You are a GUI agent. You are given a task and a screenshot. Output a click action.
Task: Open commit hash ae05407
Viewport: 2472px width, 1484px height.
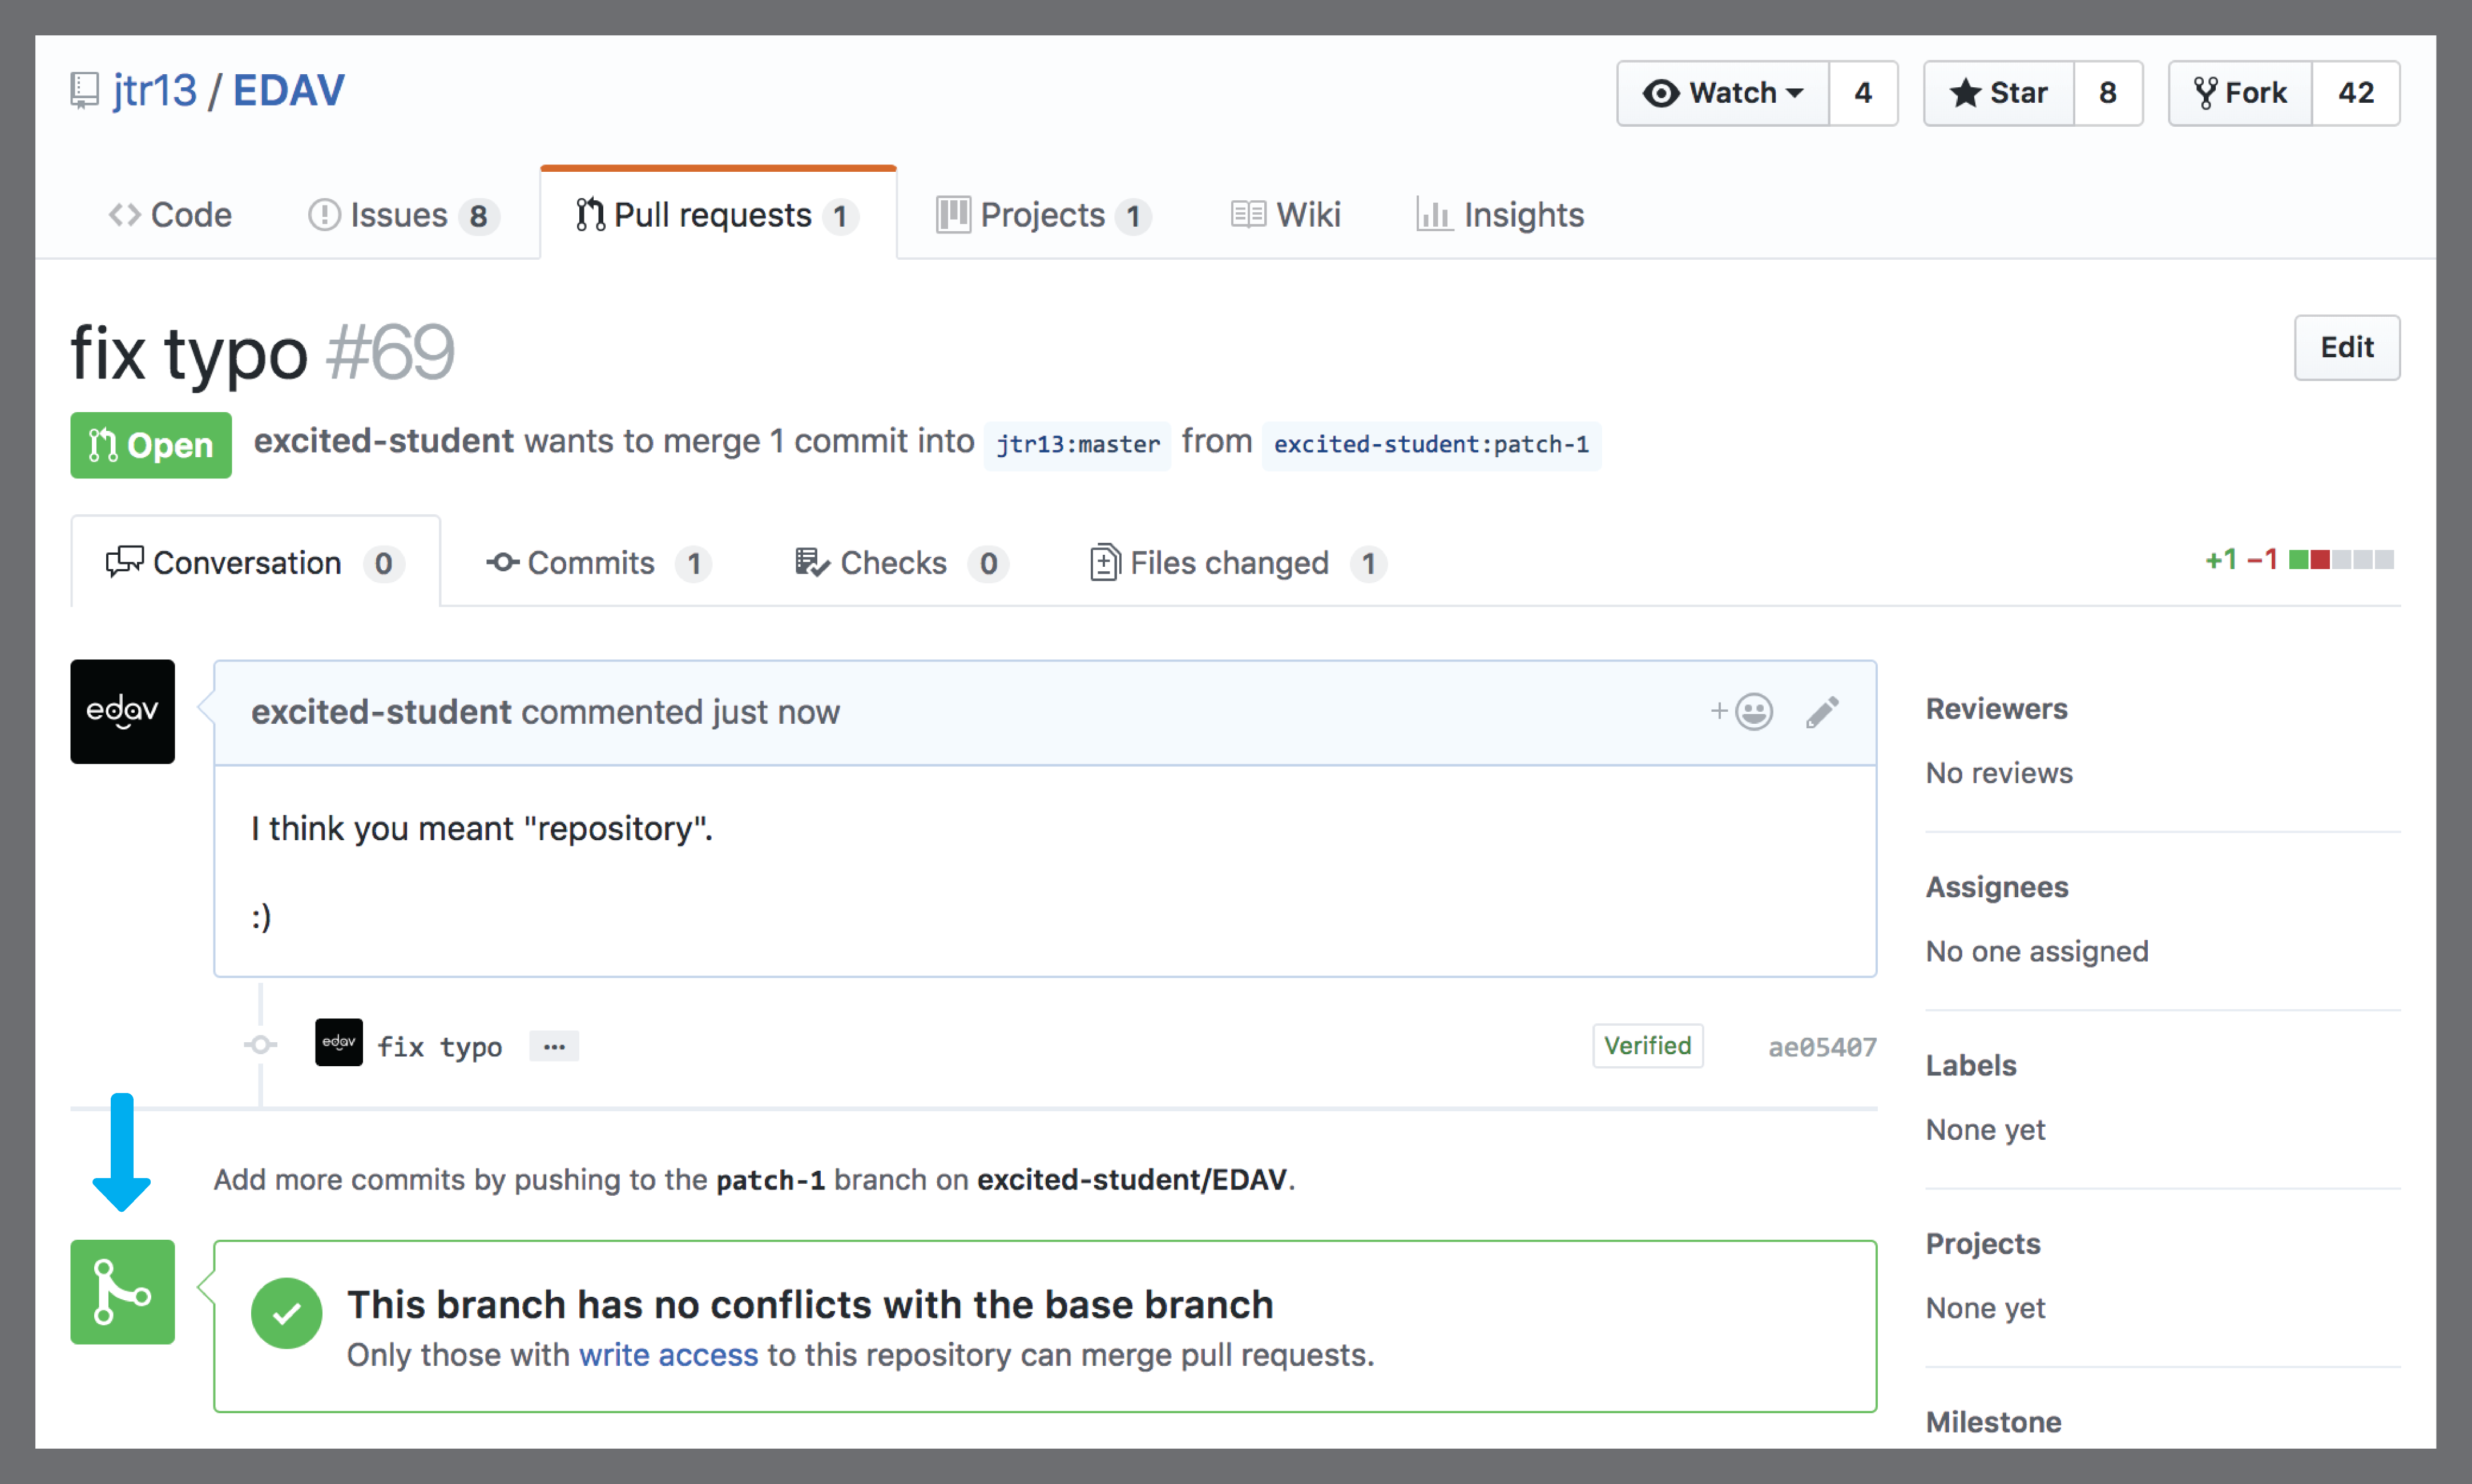point(1822,1047)
